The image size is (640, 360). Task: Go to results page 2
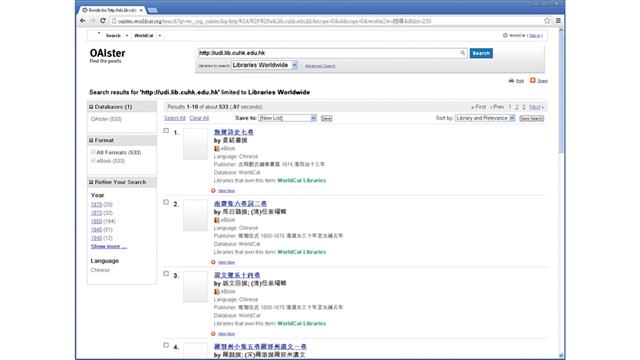click(x=517, y=107)
